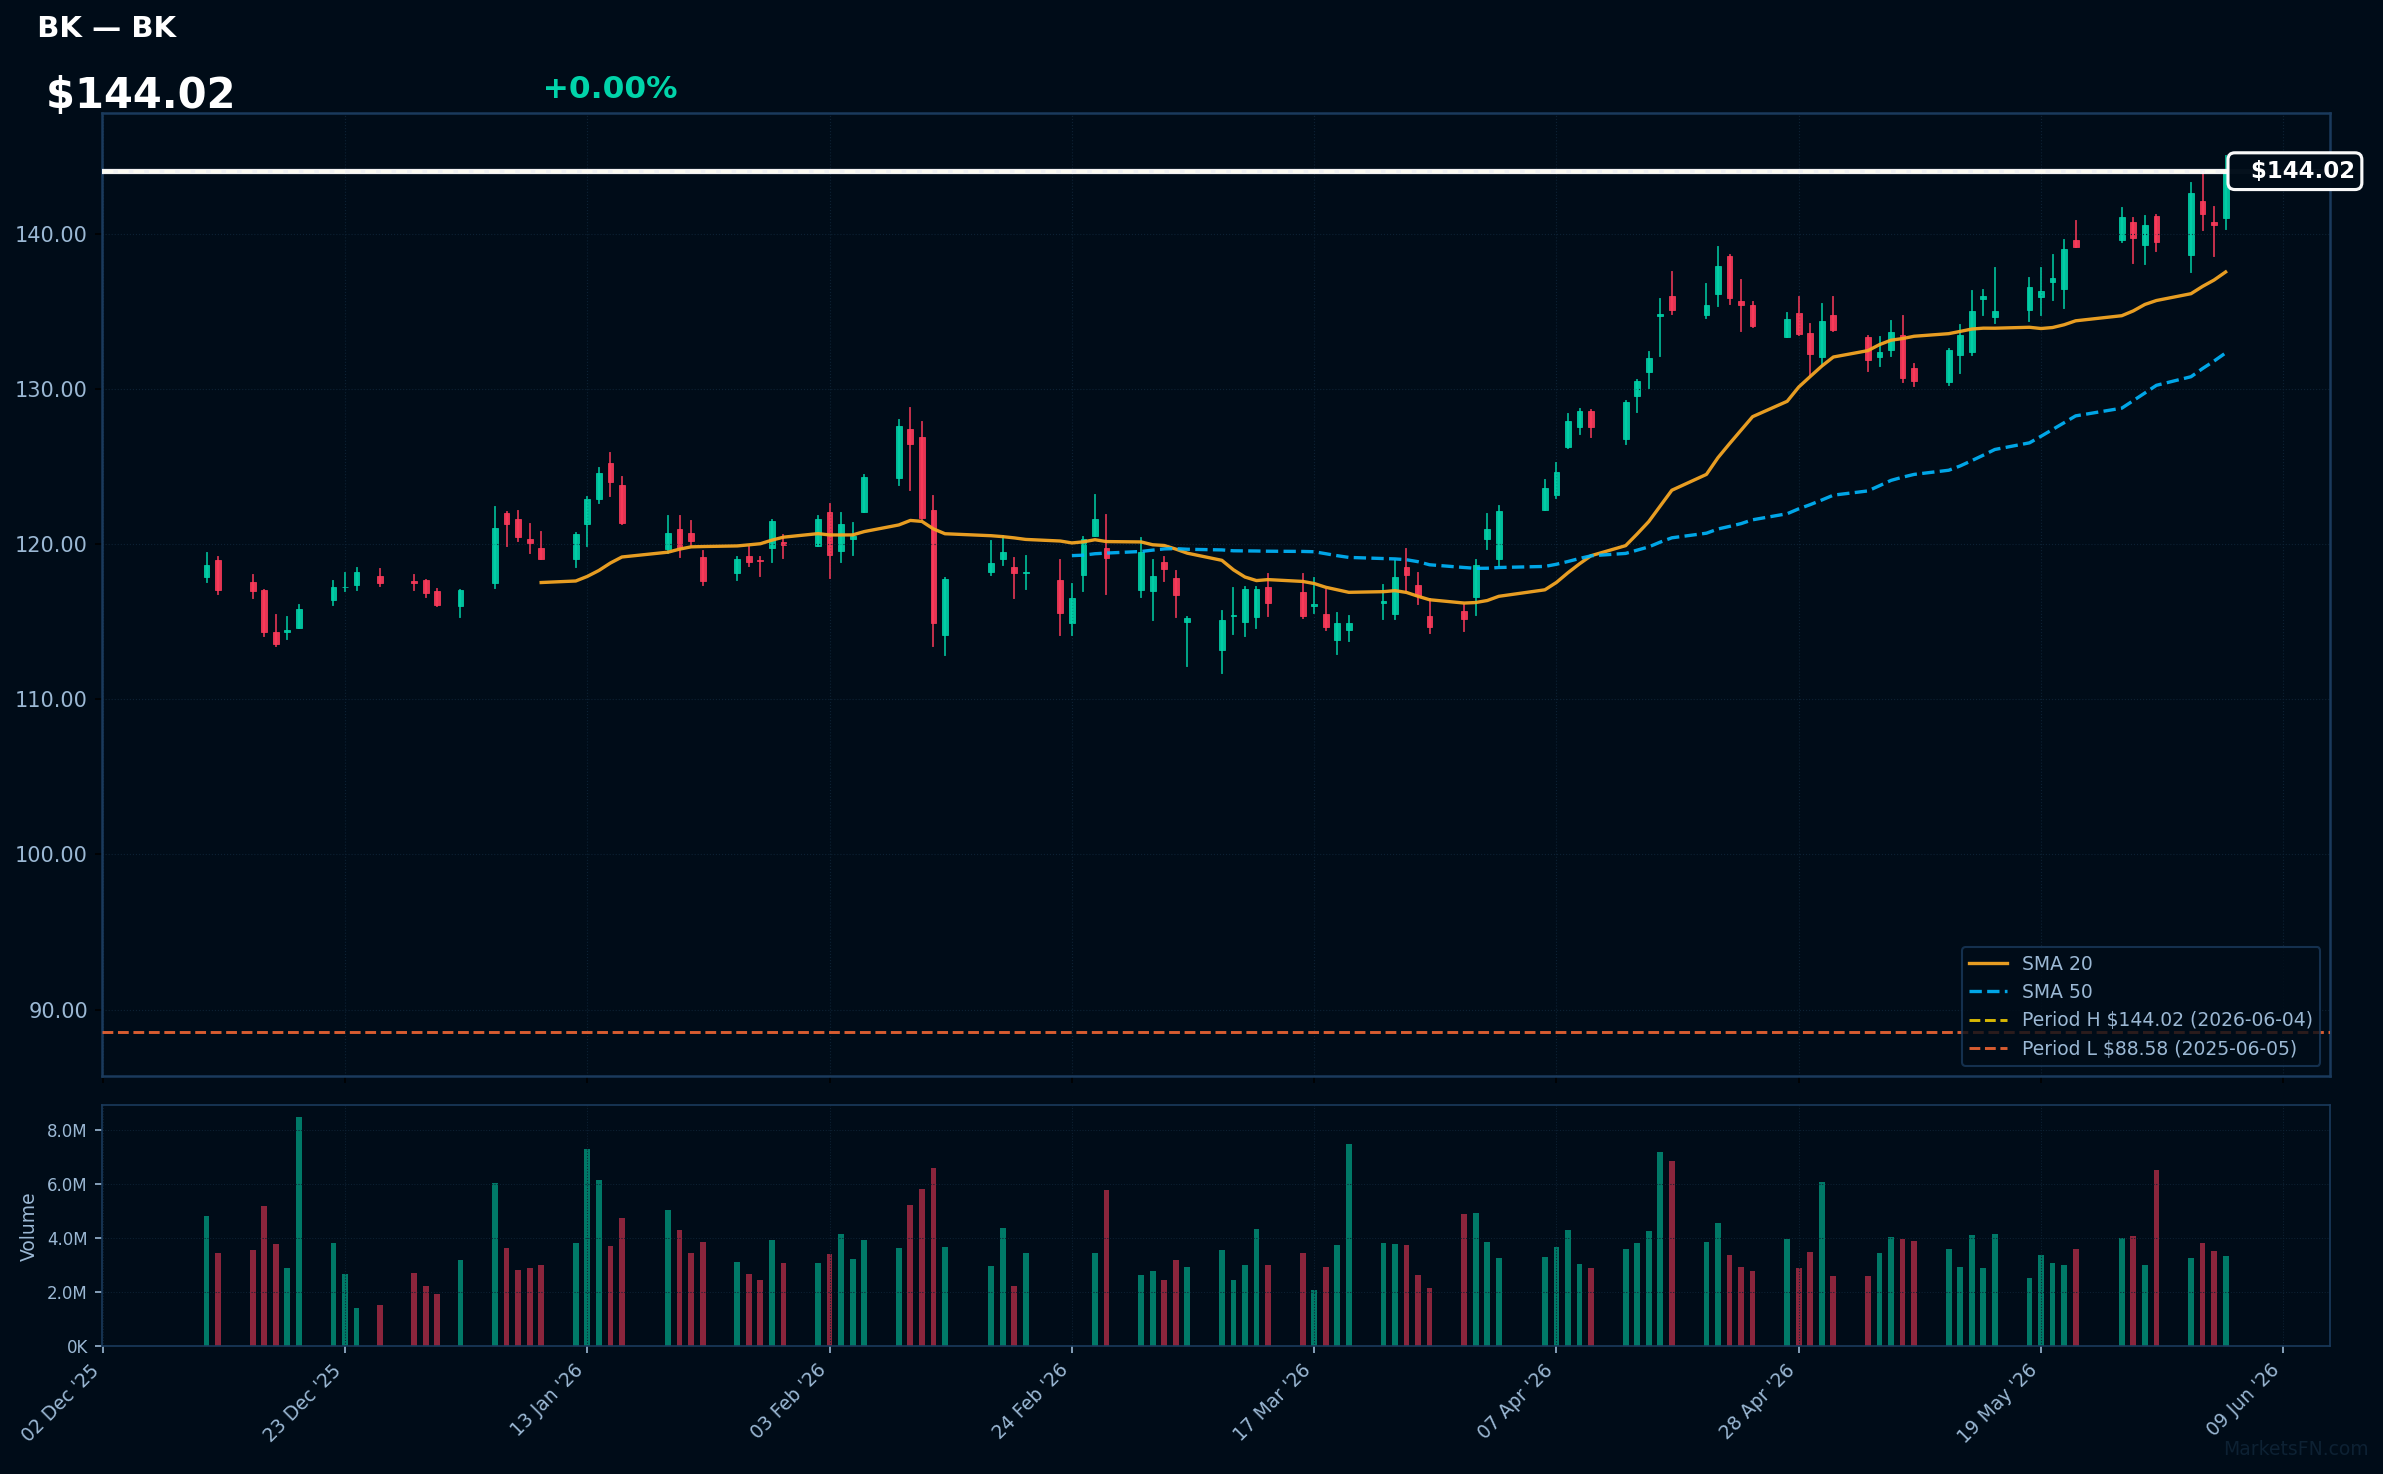Click the BK — BK chart title
This screenshot has height=1474, width=2383.
(107, 28)
